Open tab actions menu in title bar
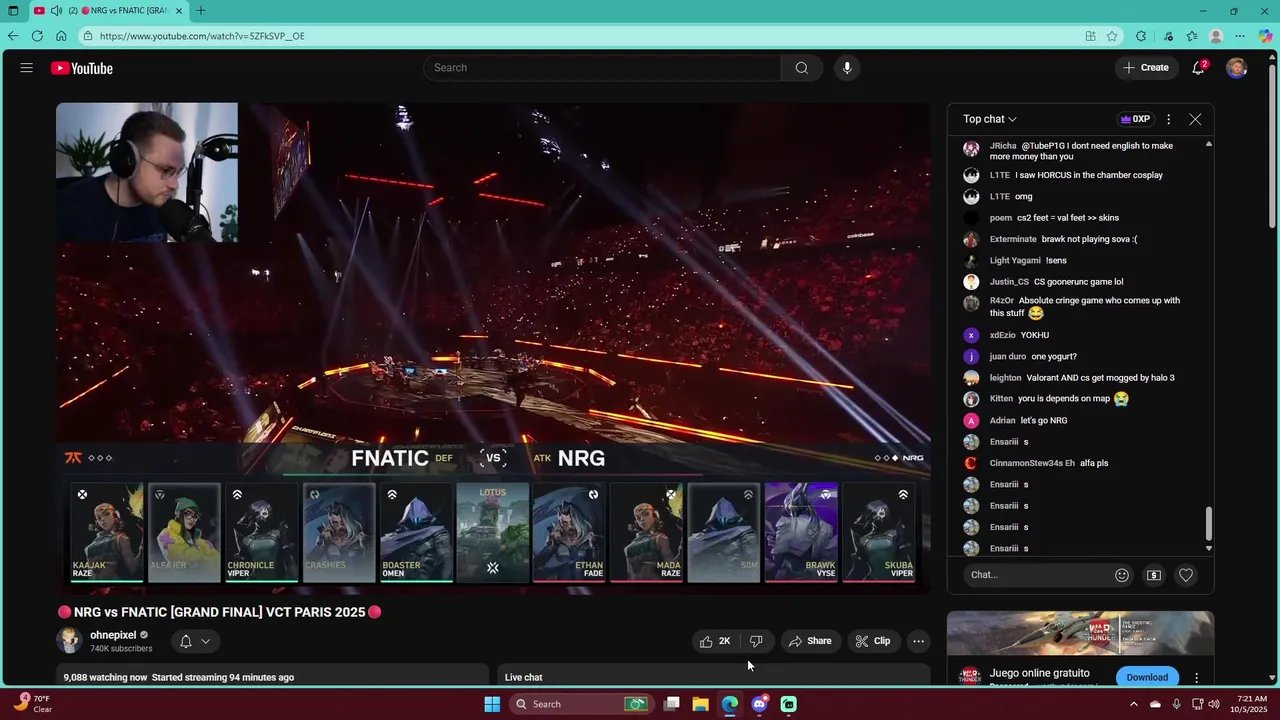Image resolution: width=1280 pixels, height=720 pixels. [x=13, y=11]
